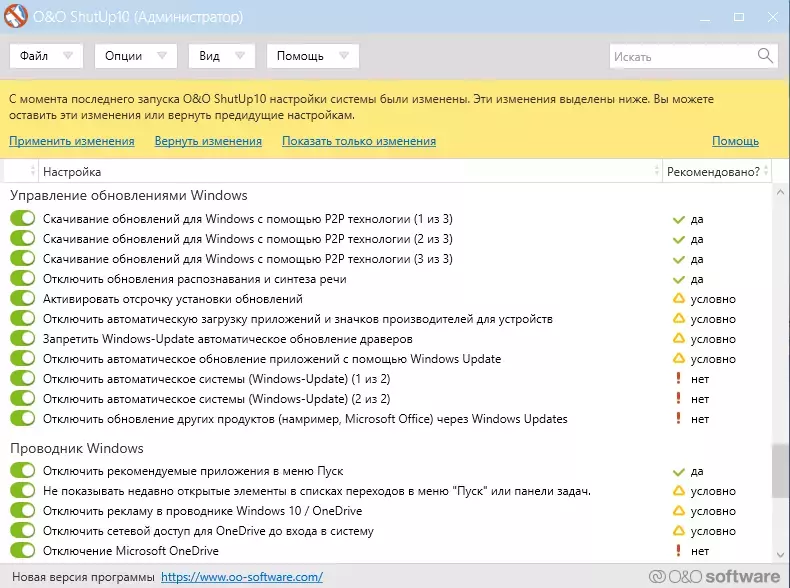
Task: Open the Помощь menu dropdown arrow
Action: click(x=344, y=55)
